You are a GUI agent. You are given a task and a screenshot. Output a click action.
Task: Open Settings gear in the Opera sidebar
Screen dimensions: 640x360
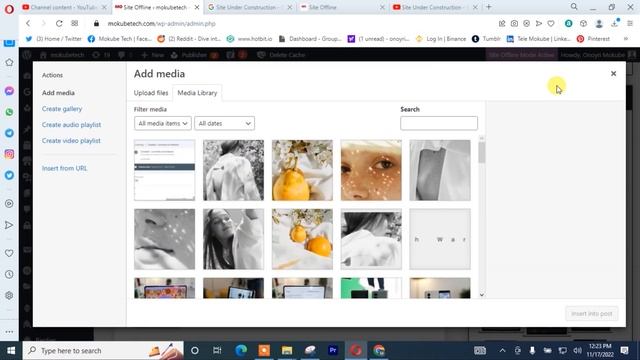coord(9,296)
